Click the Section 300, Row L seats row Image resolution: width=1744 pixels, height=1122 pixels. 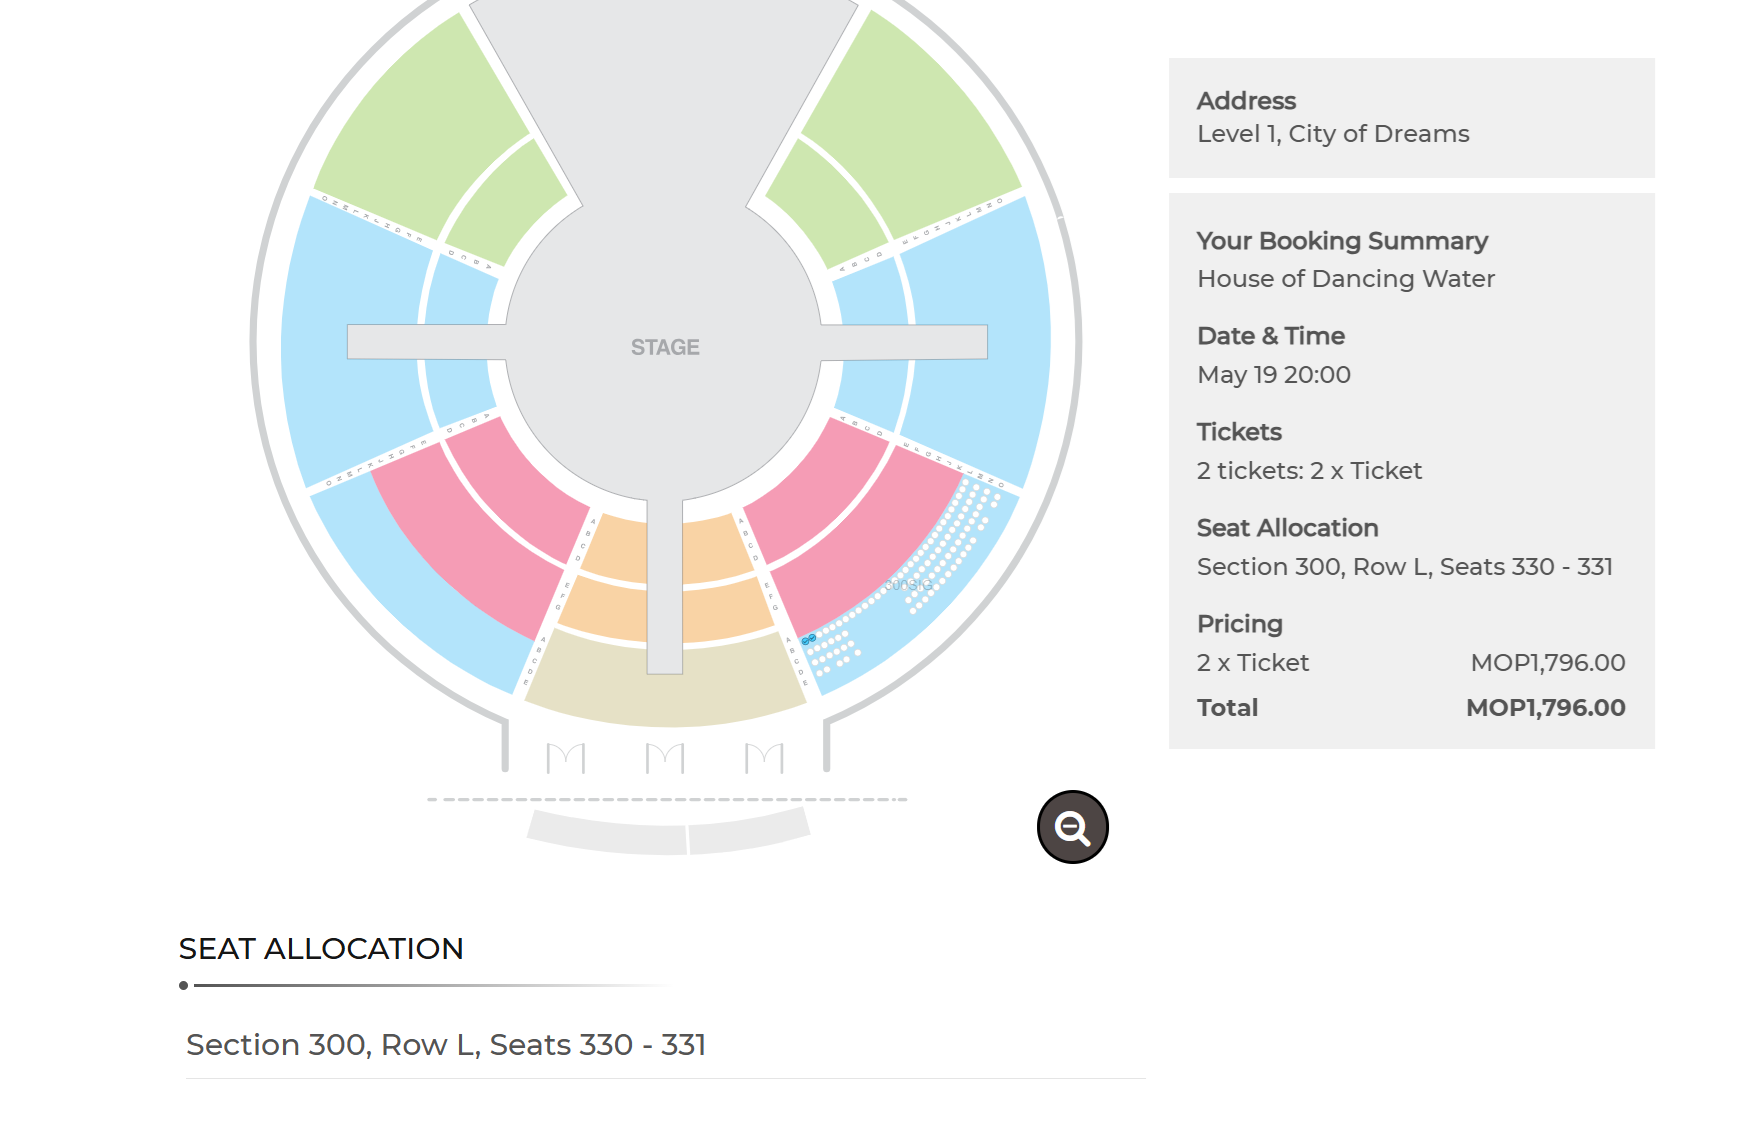(x=665, y=1044)
